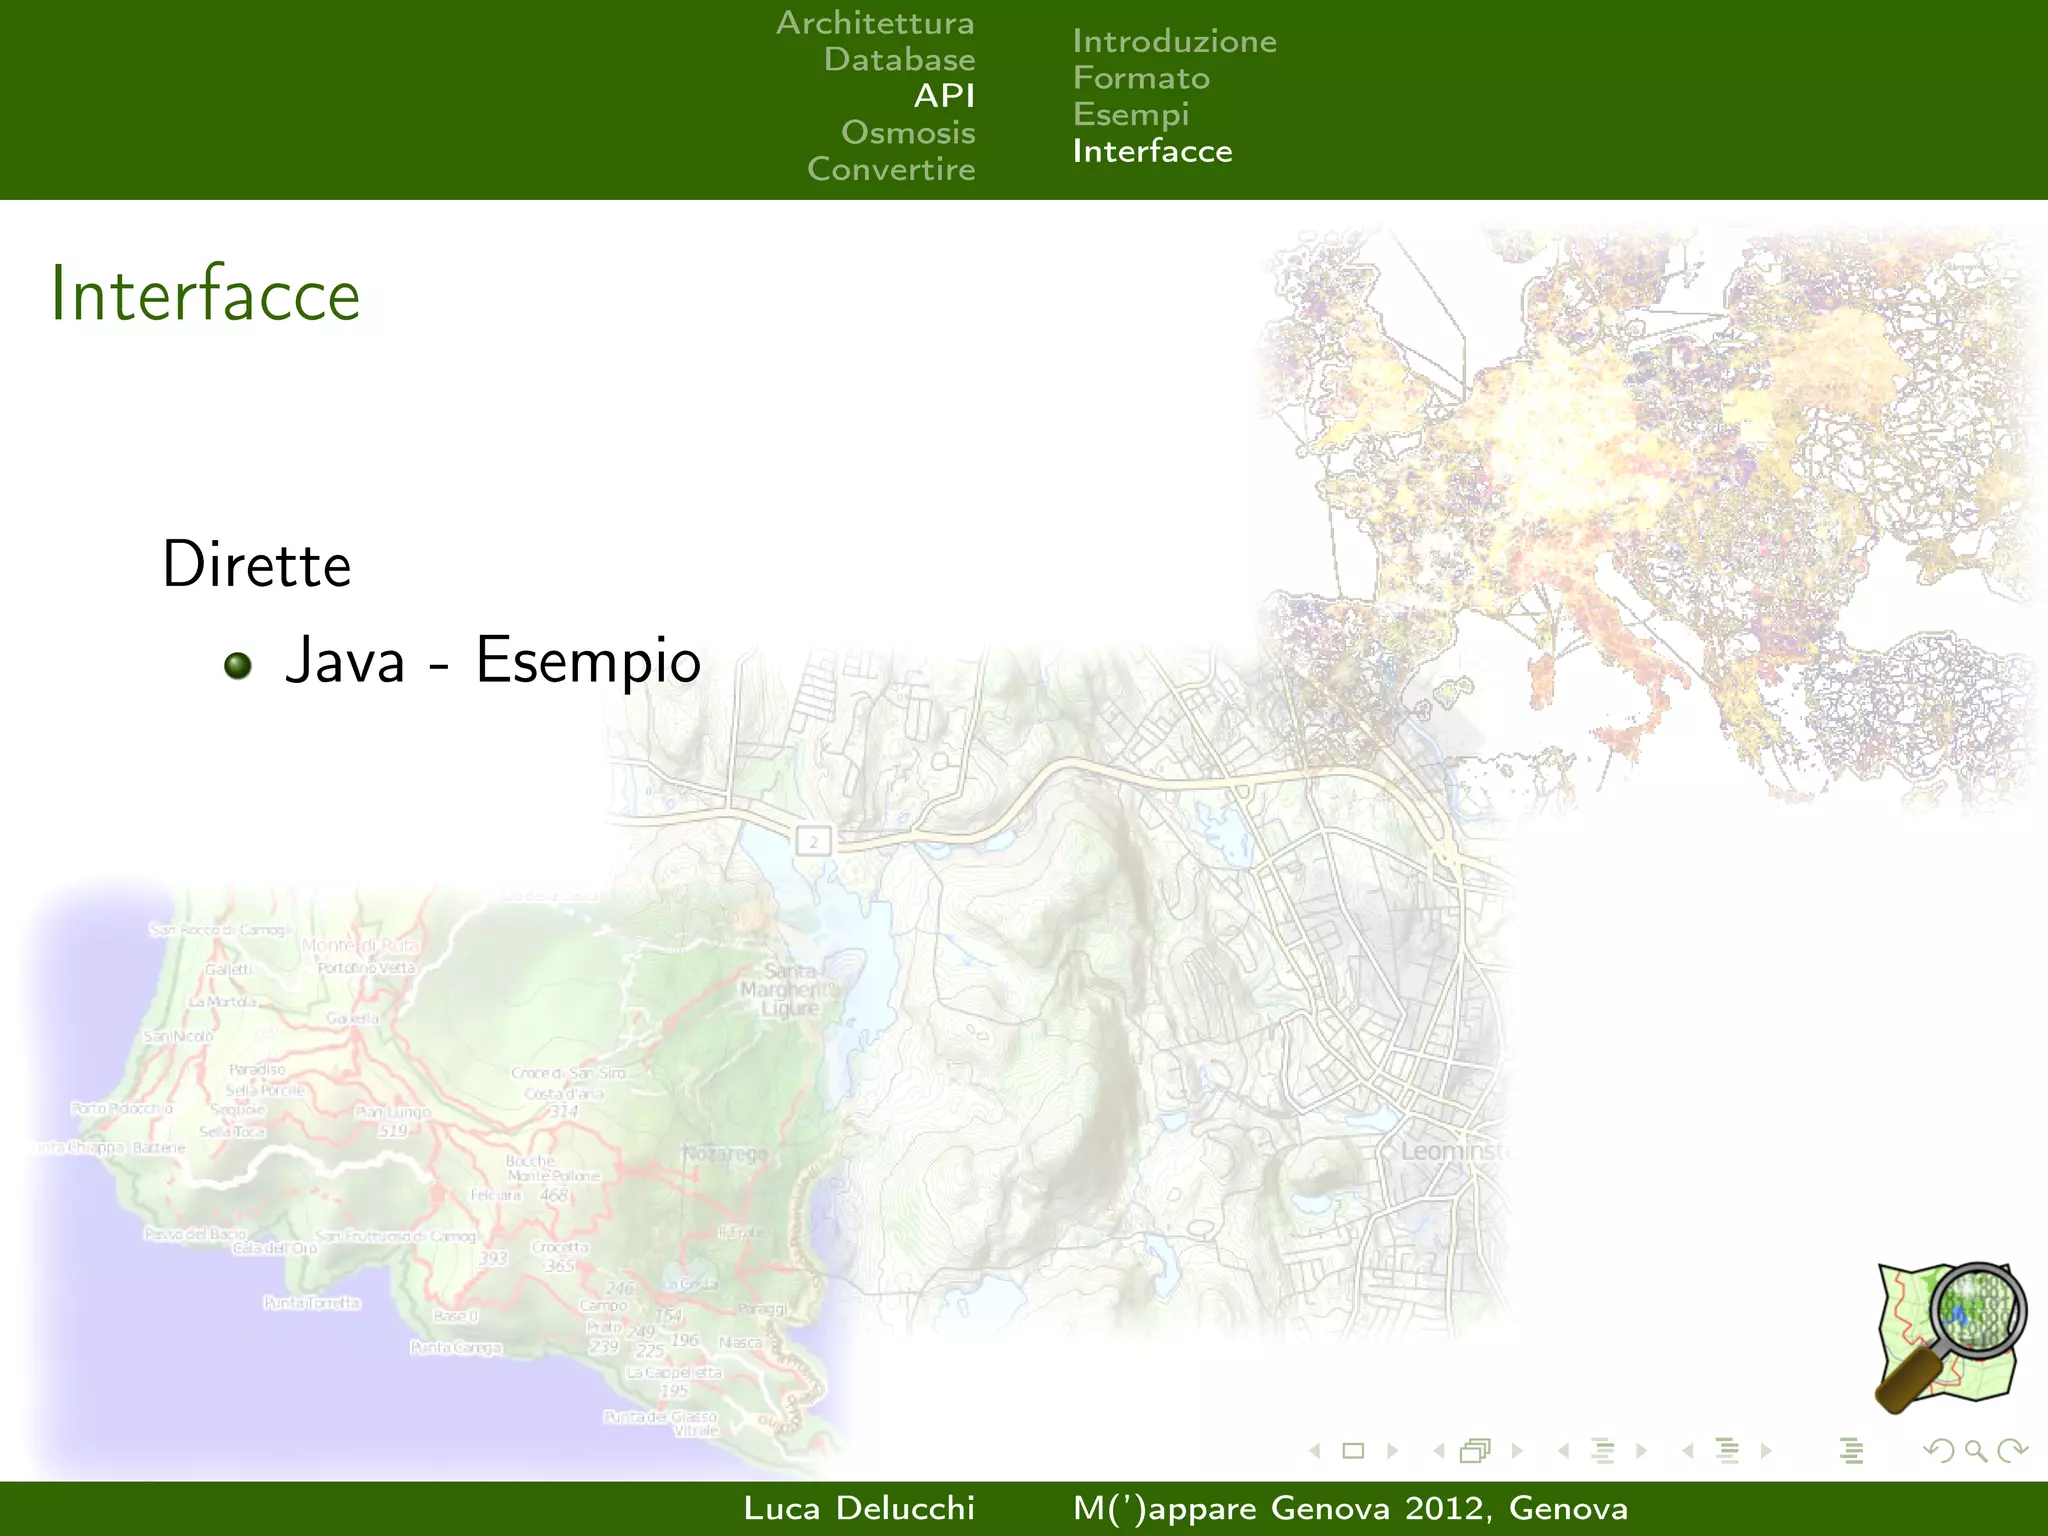2048x1536 pixels.
Task: Click the magnifier search icon
Action: (x=1976, y=1451)
